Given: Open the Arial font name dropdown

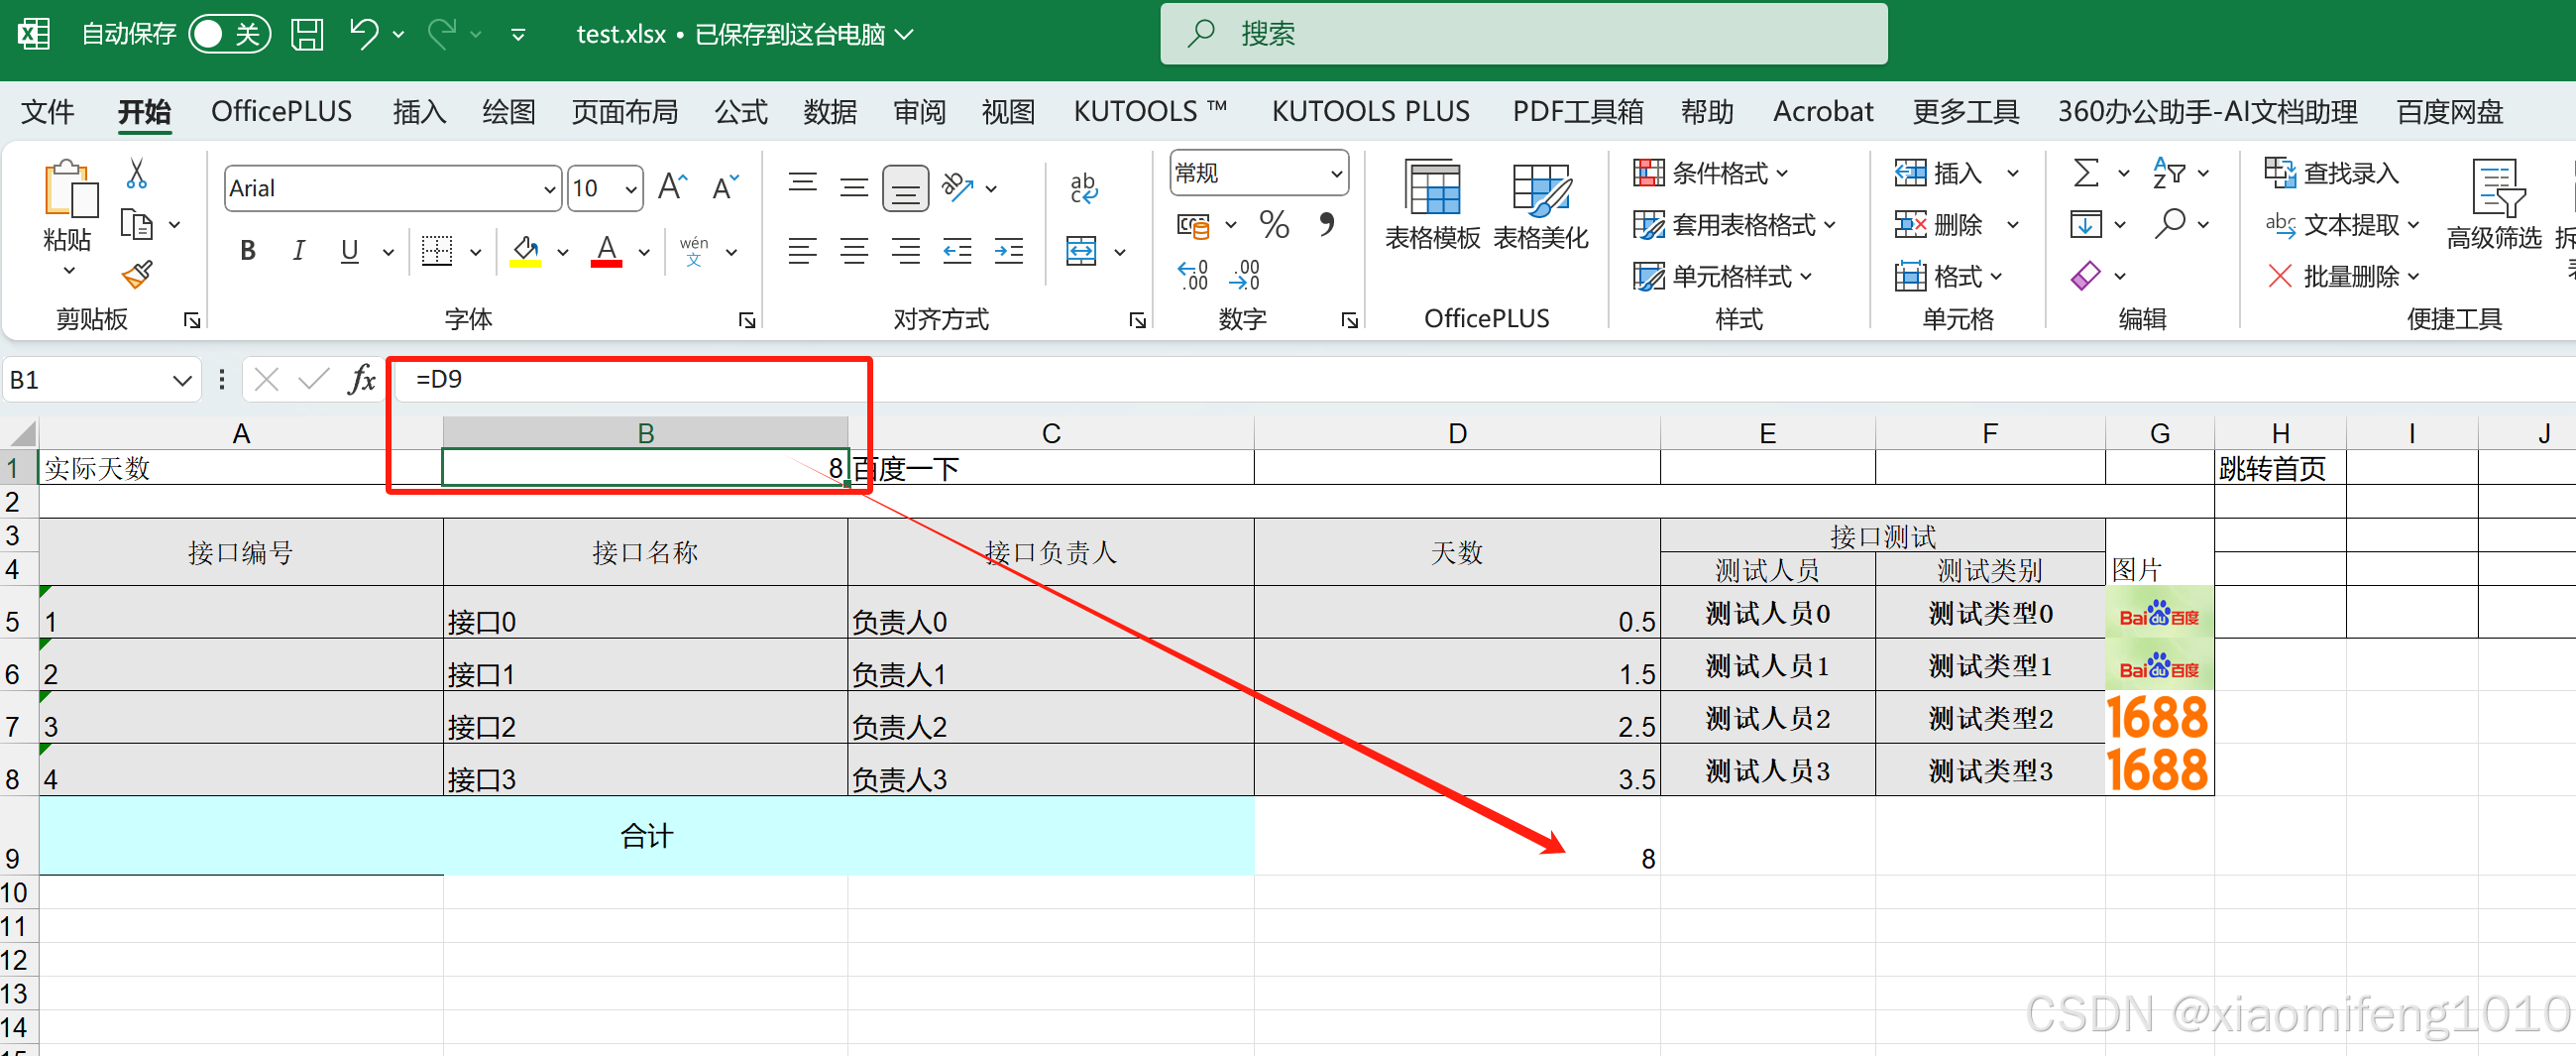Looking at the screenshot, I should [549, 188].
